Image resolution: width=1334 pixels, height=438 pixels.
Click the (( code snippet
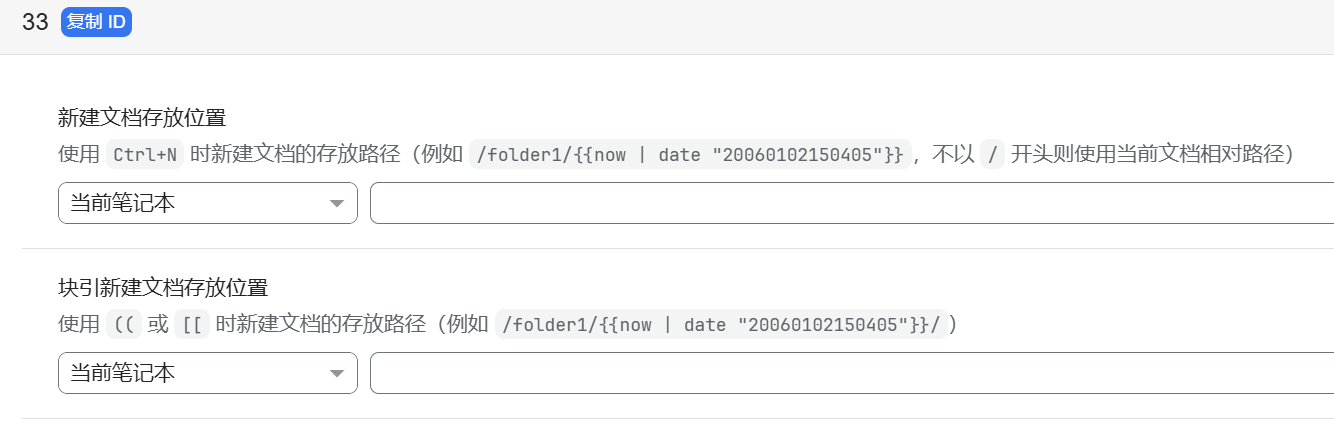[123, 324]
